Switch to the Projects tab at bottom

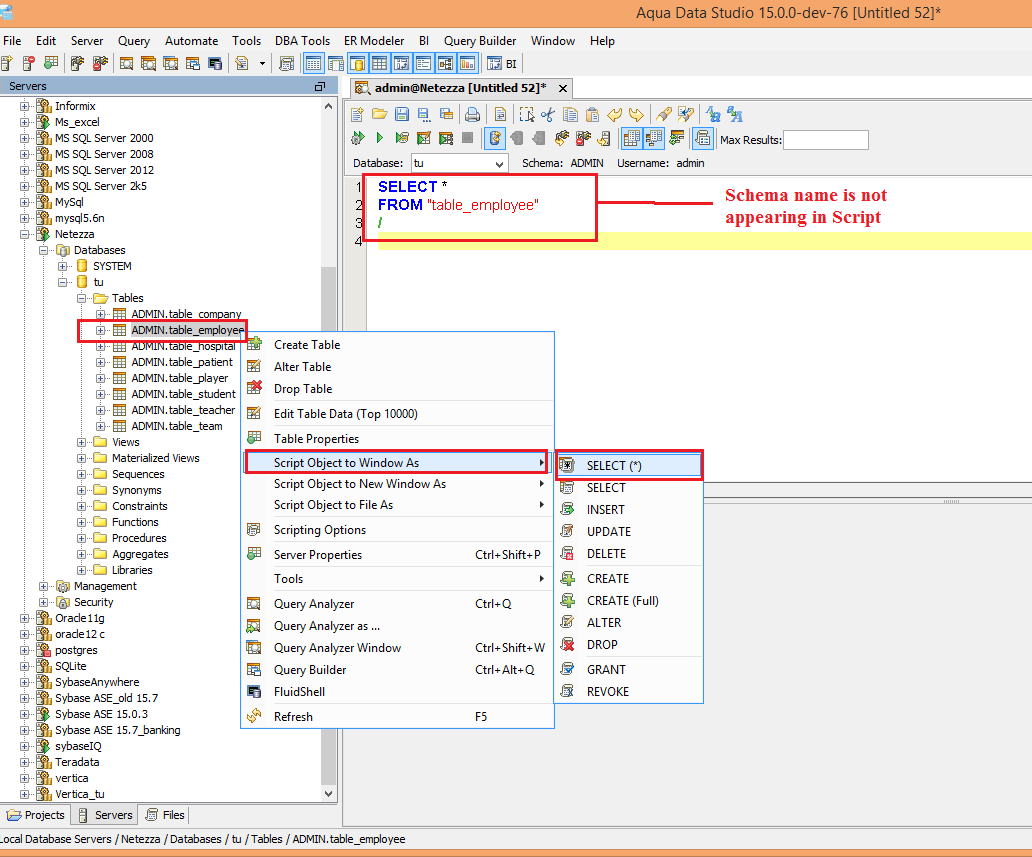(x=36, y=815)
